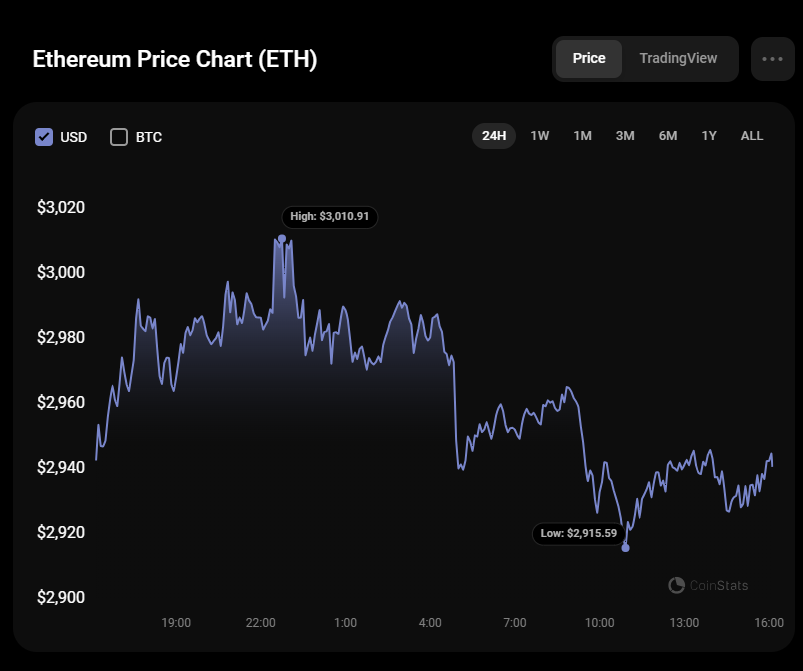
Task: Enable the BTC currency checkbox
Action: click(119, 137)
